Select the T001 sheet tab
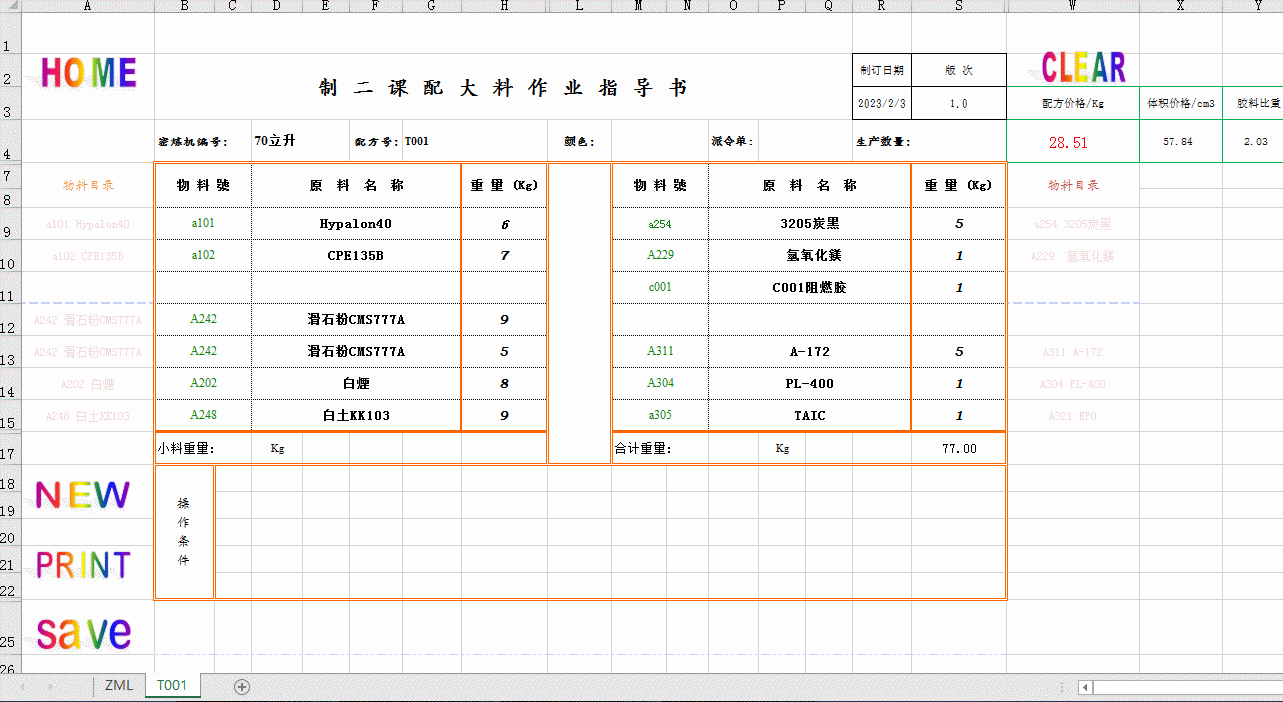 (172, 686)
